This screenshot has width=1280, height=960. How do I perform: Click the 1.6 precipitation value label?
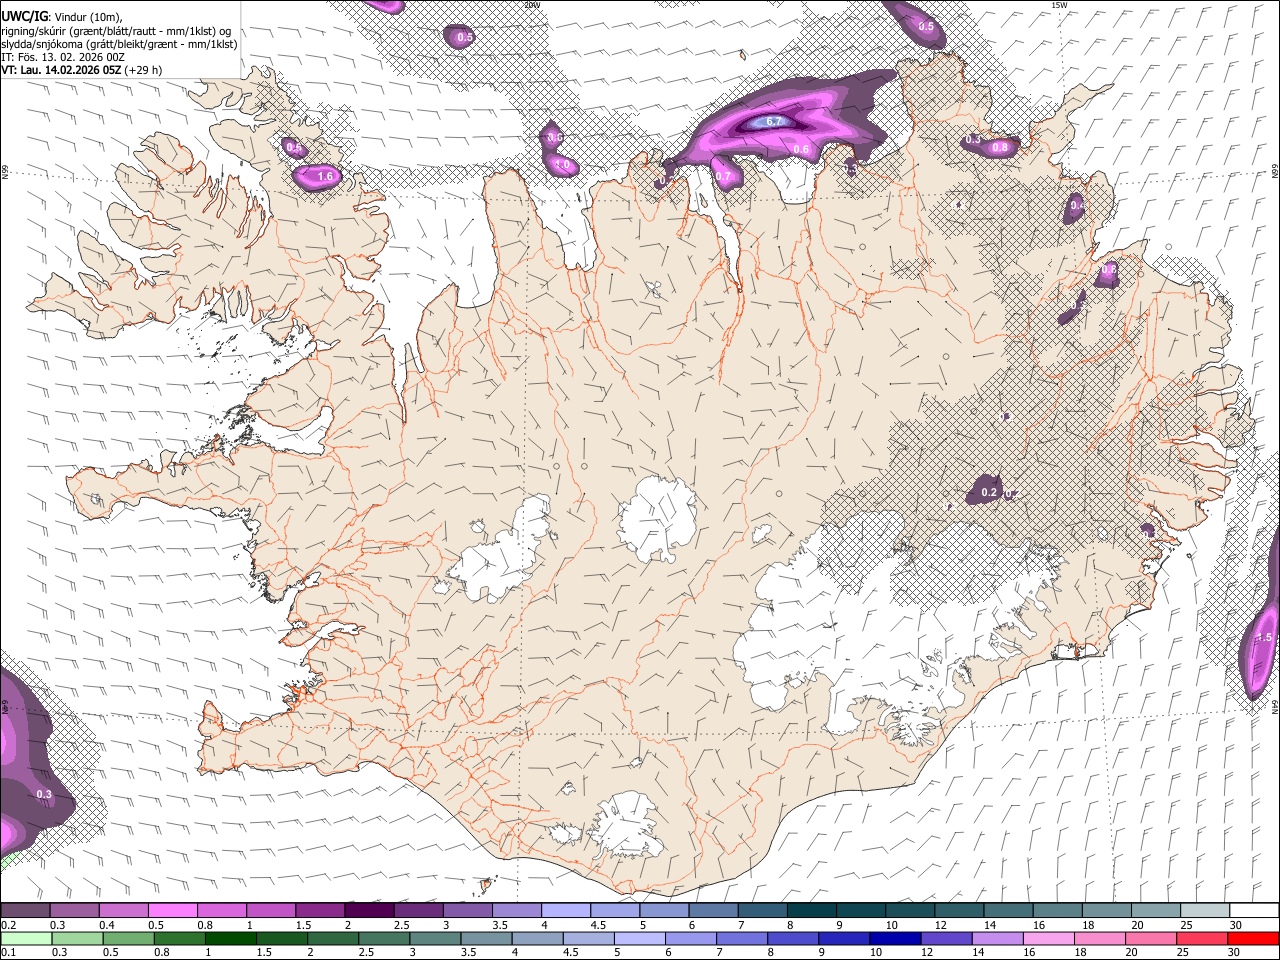(325, 177)
